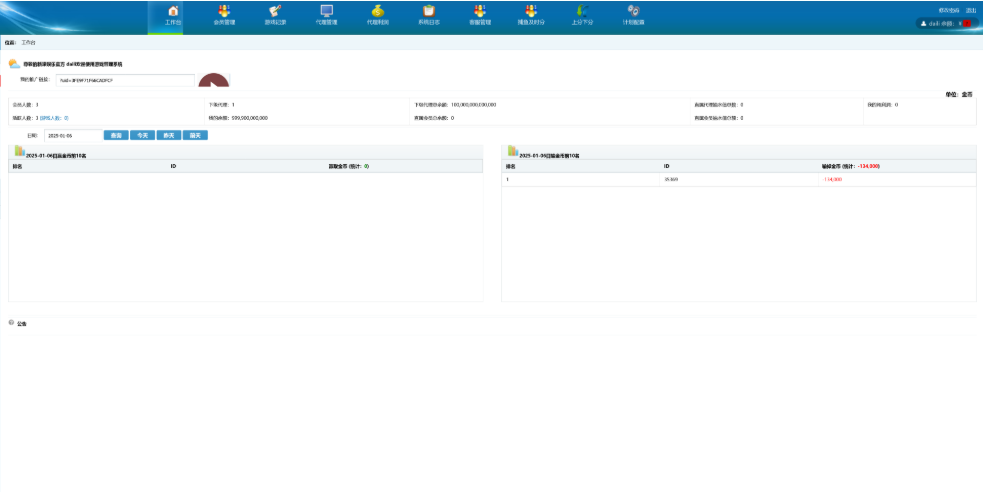Select the 前天 day-before-yesterday button

[195, 135]
